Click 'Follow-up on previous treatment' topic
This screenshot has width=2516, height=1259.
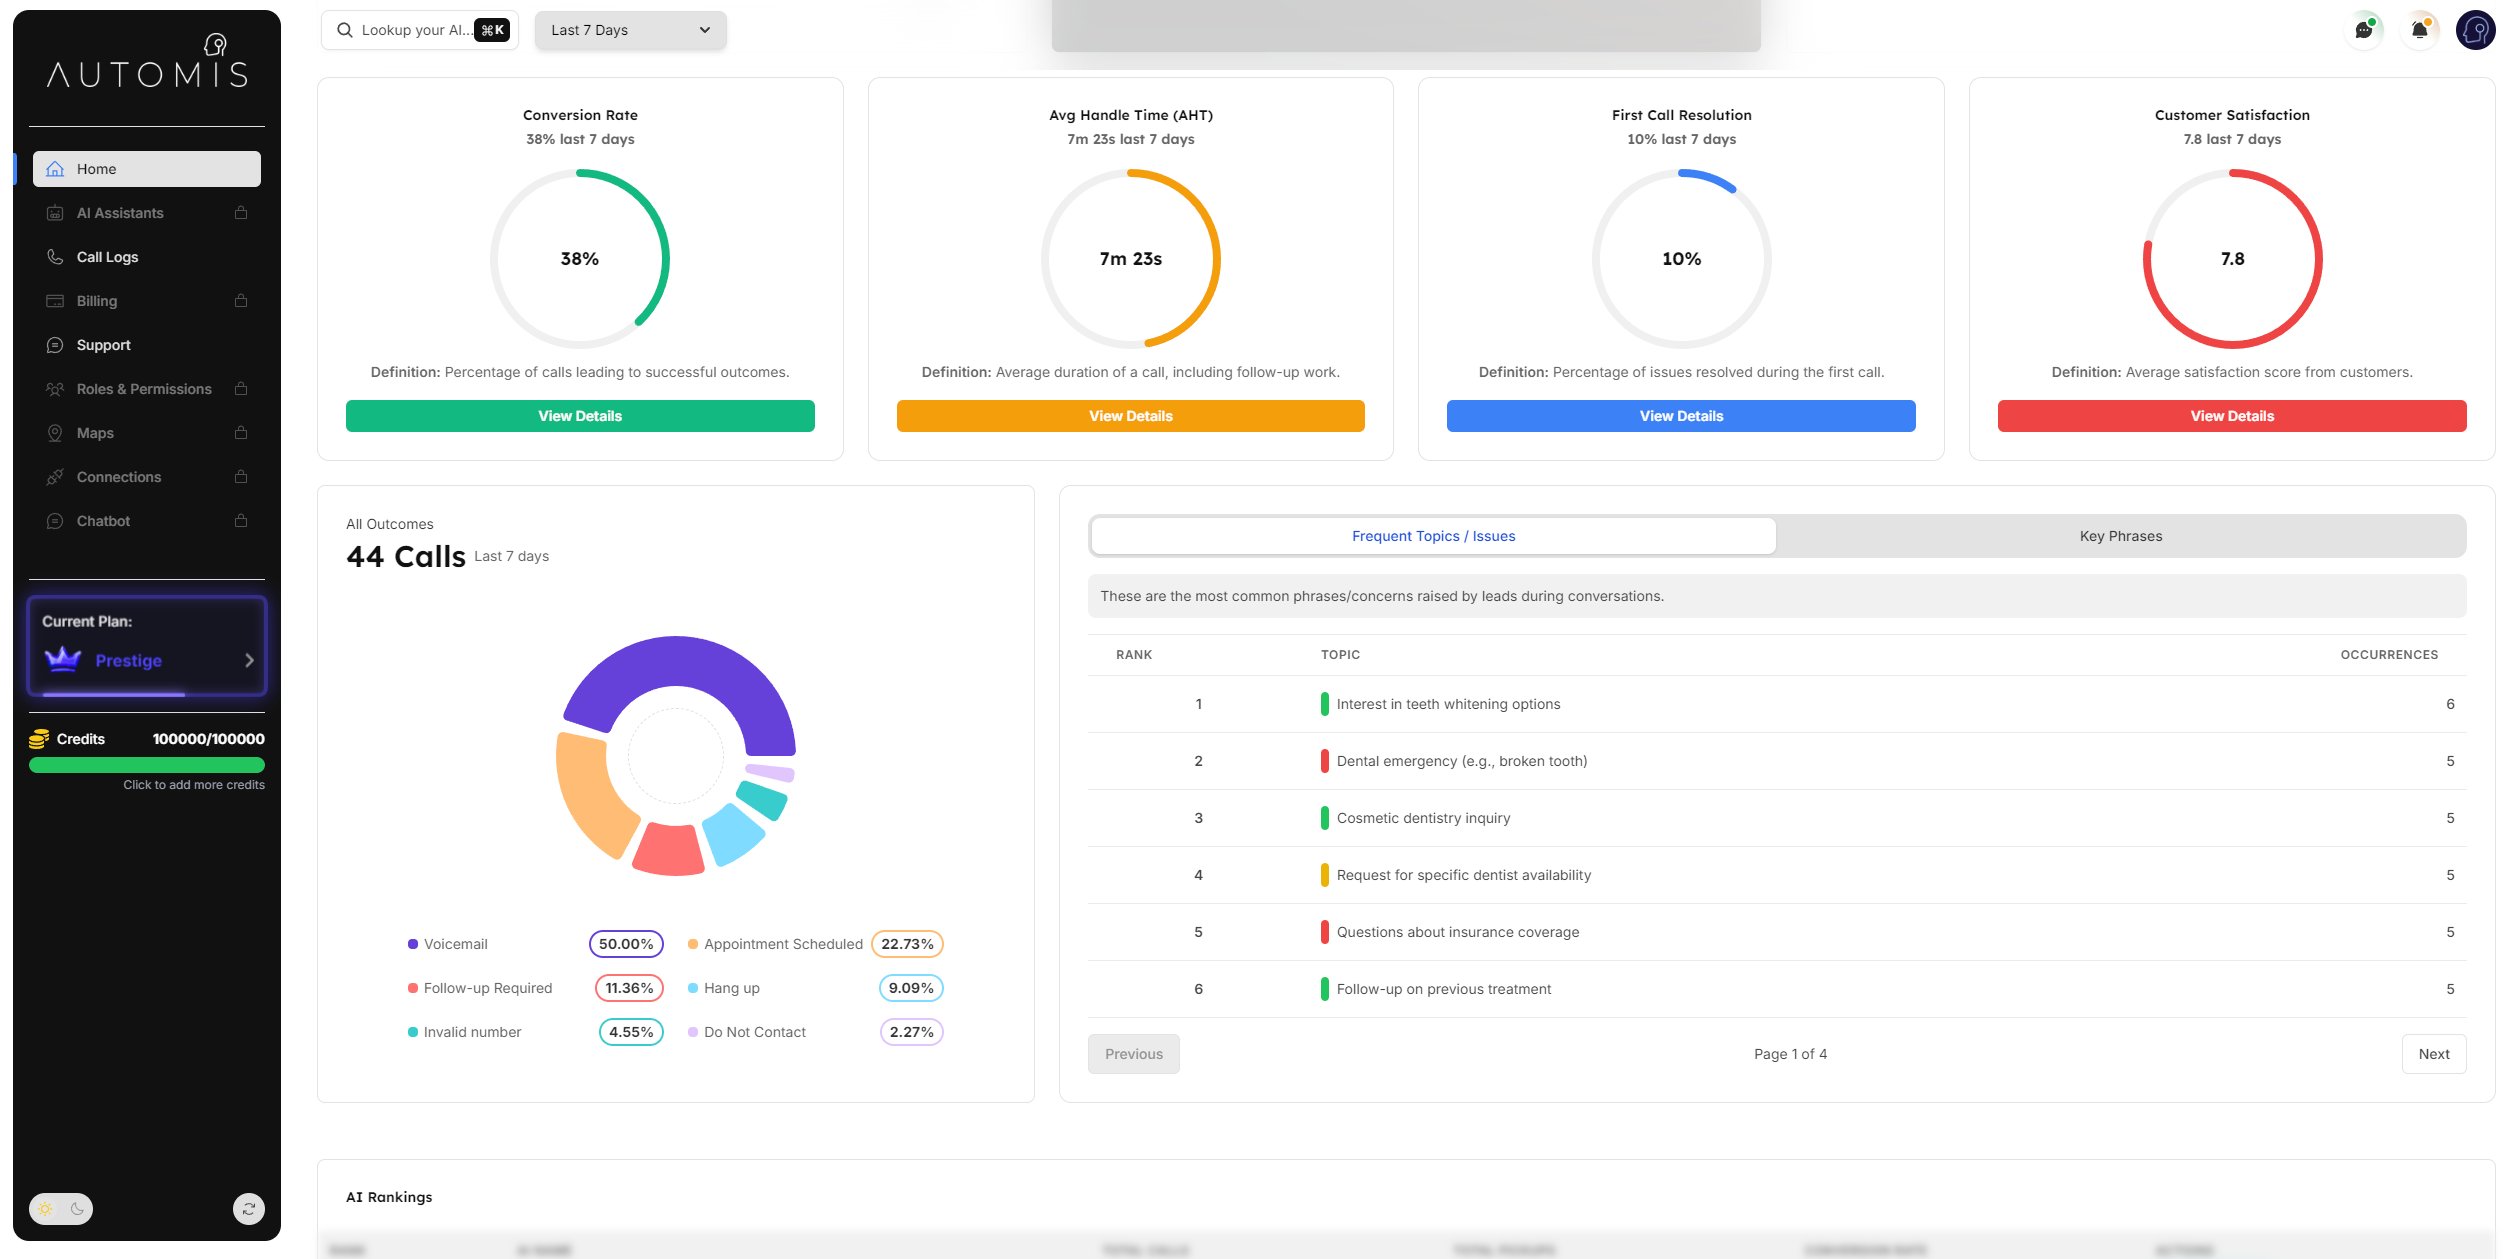click(1444, 989)
